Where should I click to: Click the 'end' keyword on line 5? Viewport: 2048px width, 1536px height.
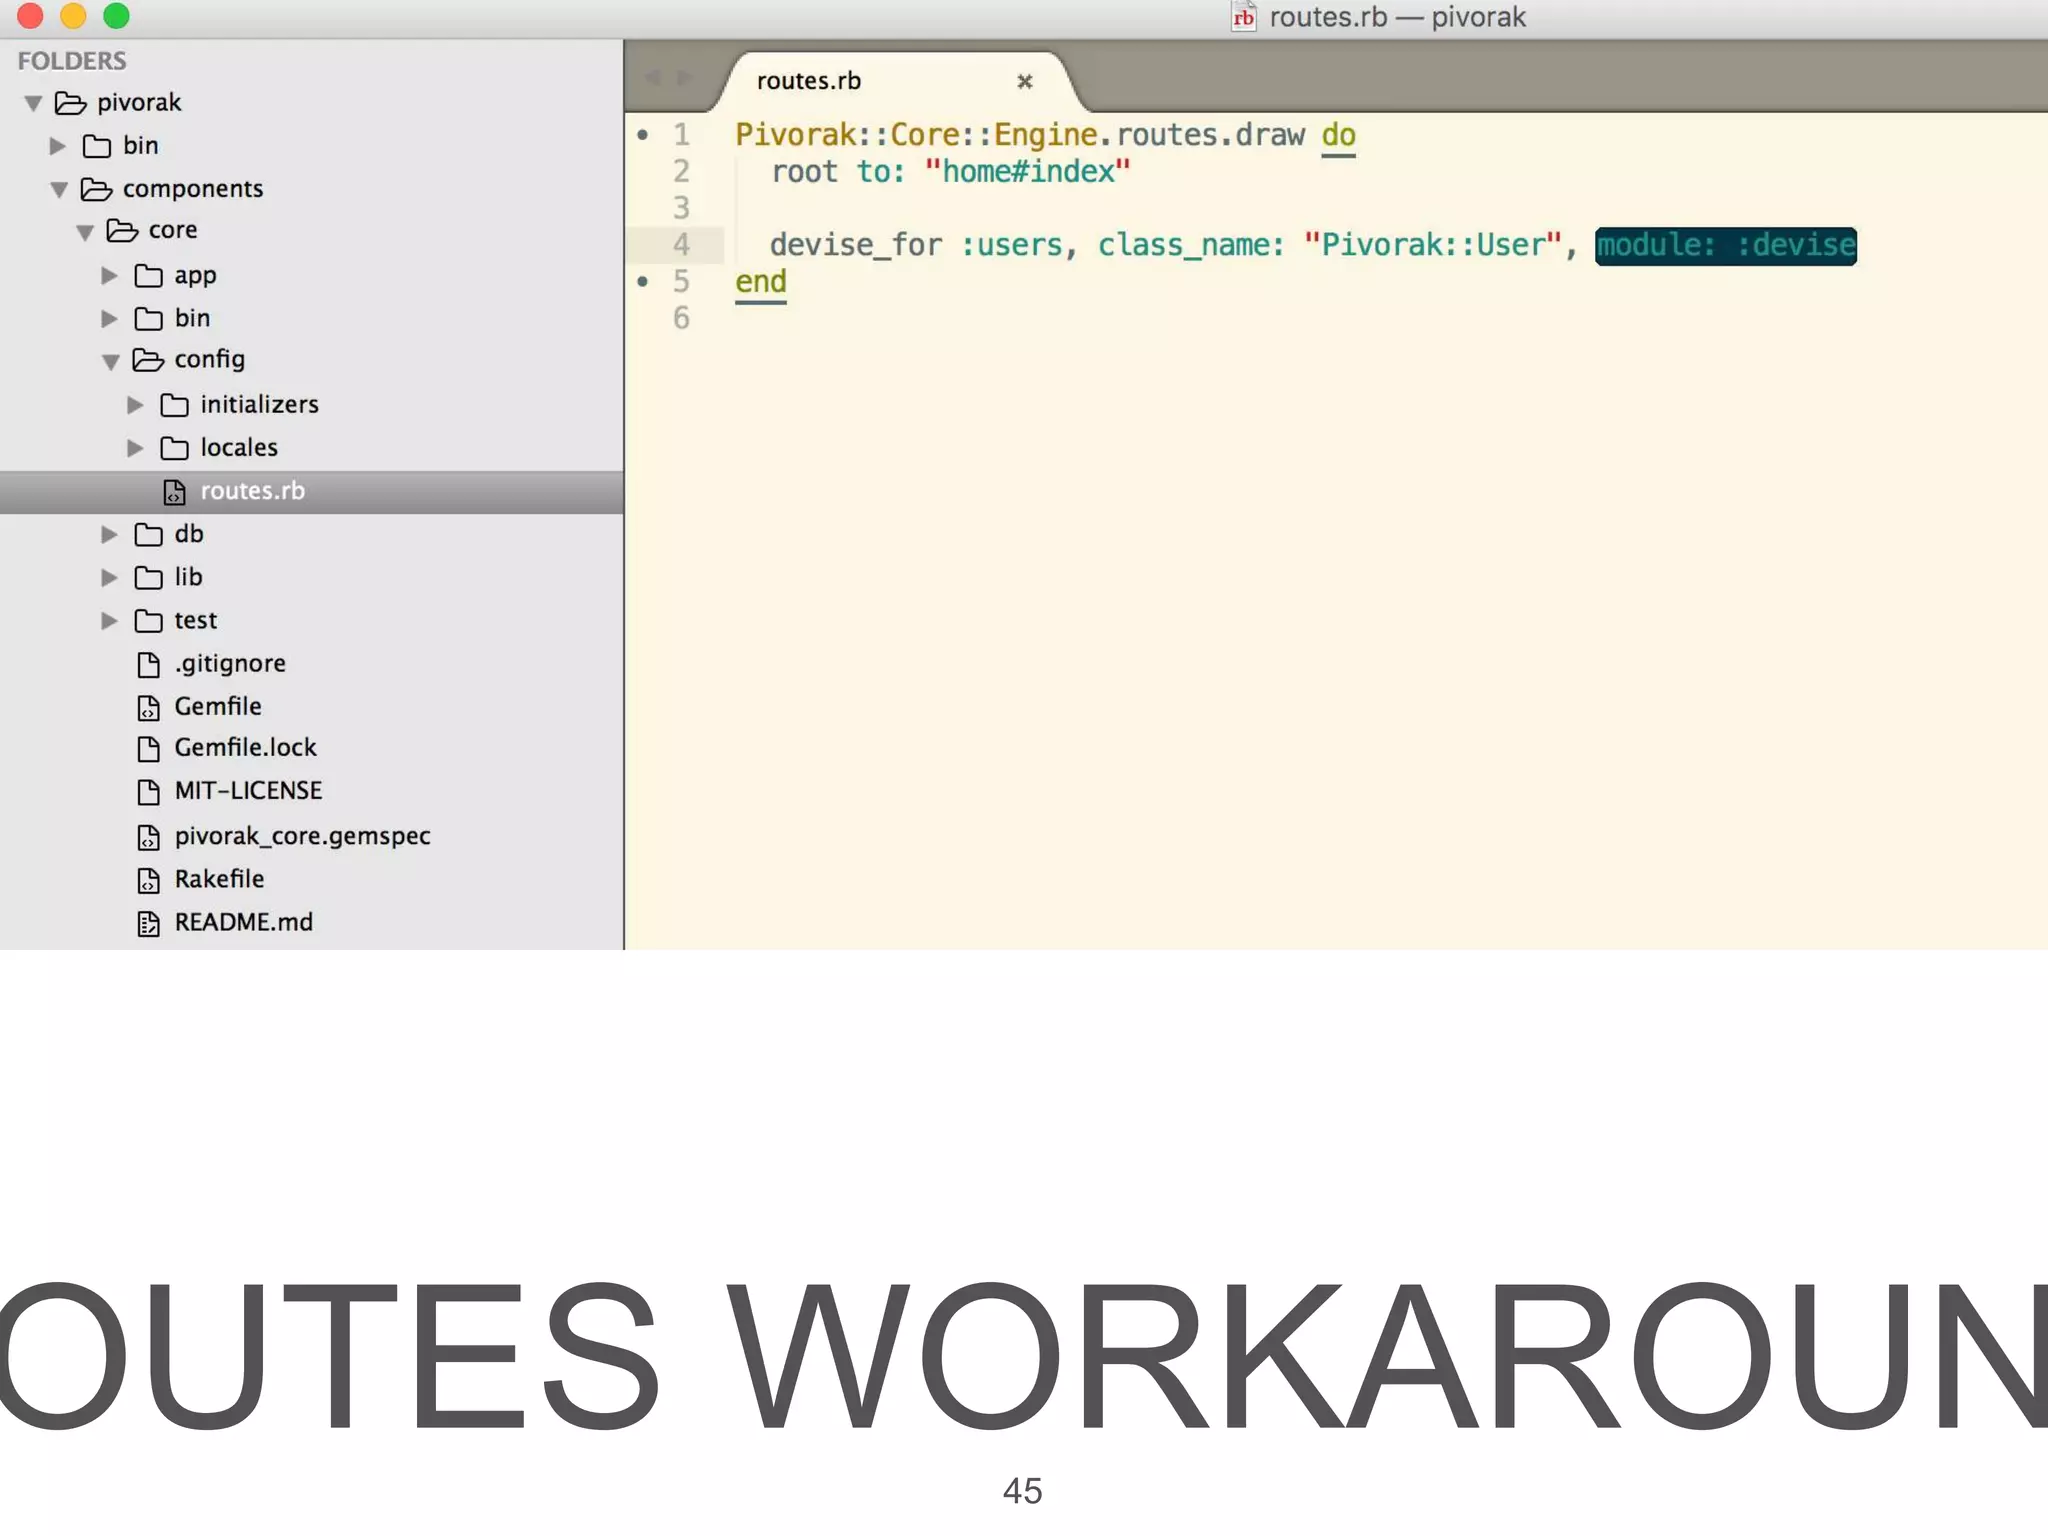[761, 282]
